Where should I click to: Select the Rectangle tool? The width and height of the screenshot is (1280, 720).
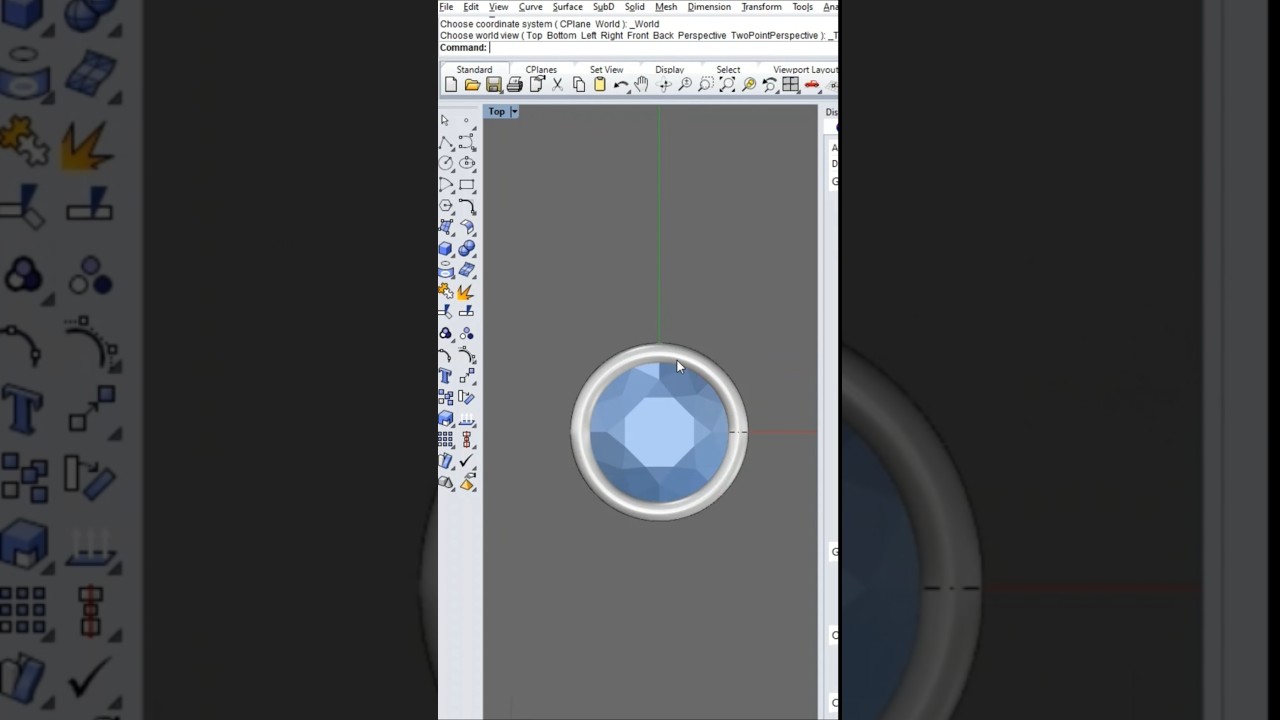coord(467,185)
